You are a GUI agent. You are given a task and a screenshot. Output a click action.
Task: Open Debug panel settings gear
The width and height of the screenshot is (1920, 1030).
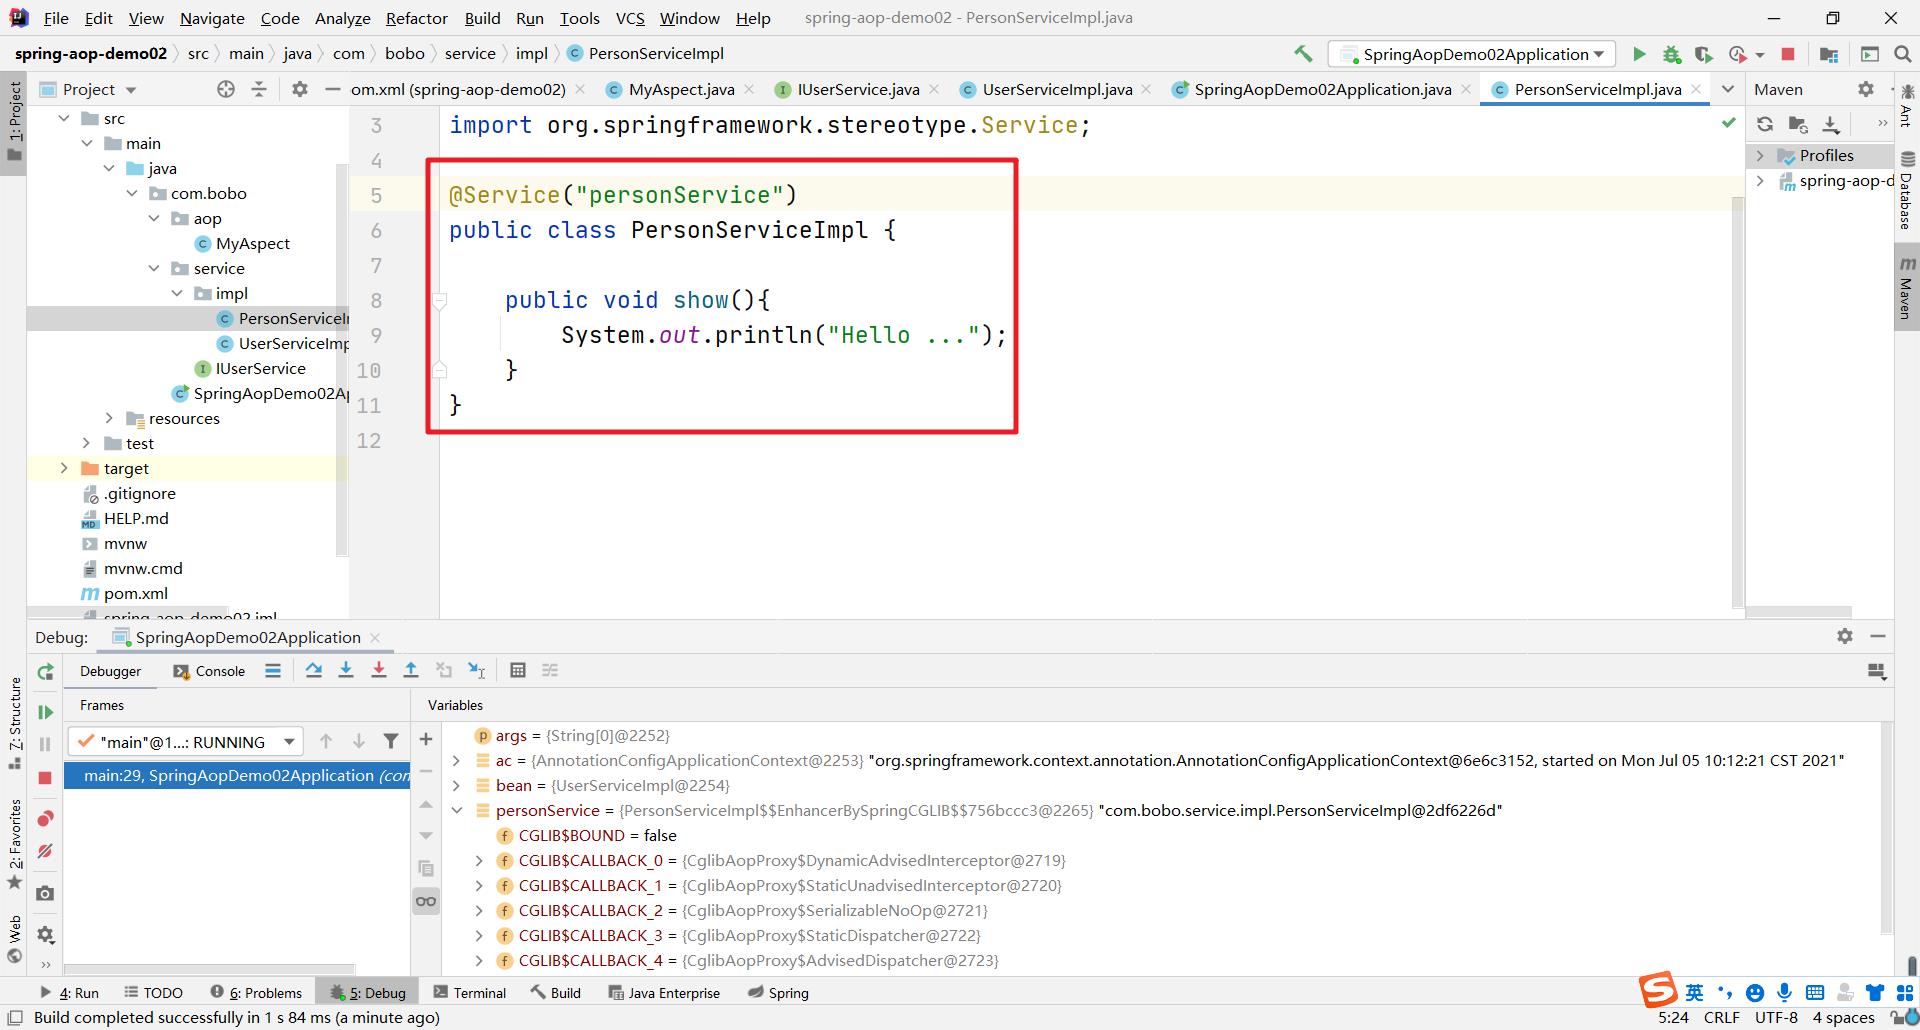[1845, 636]
